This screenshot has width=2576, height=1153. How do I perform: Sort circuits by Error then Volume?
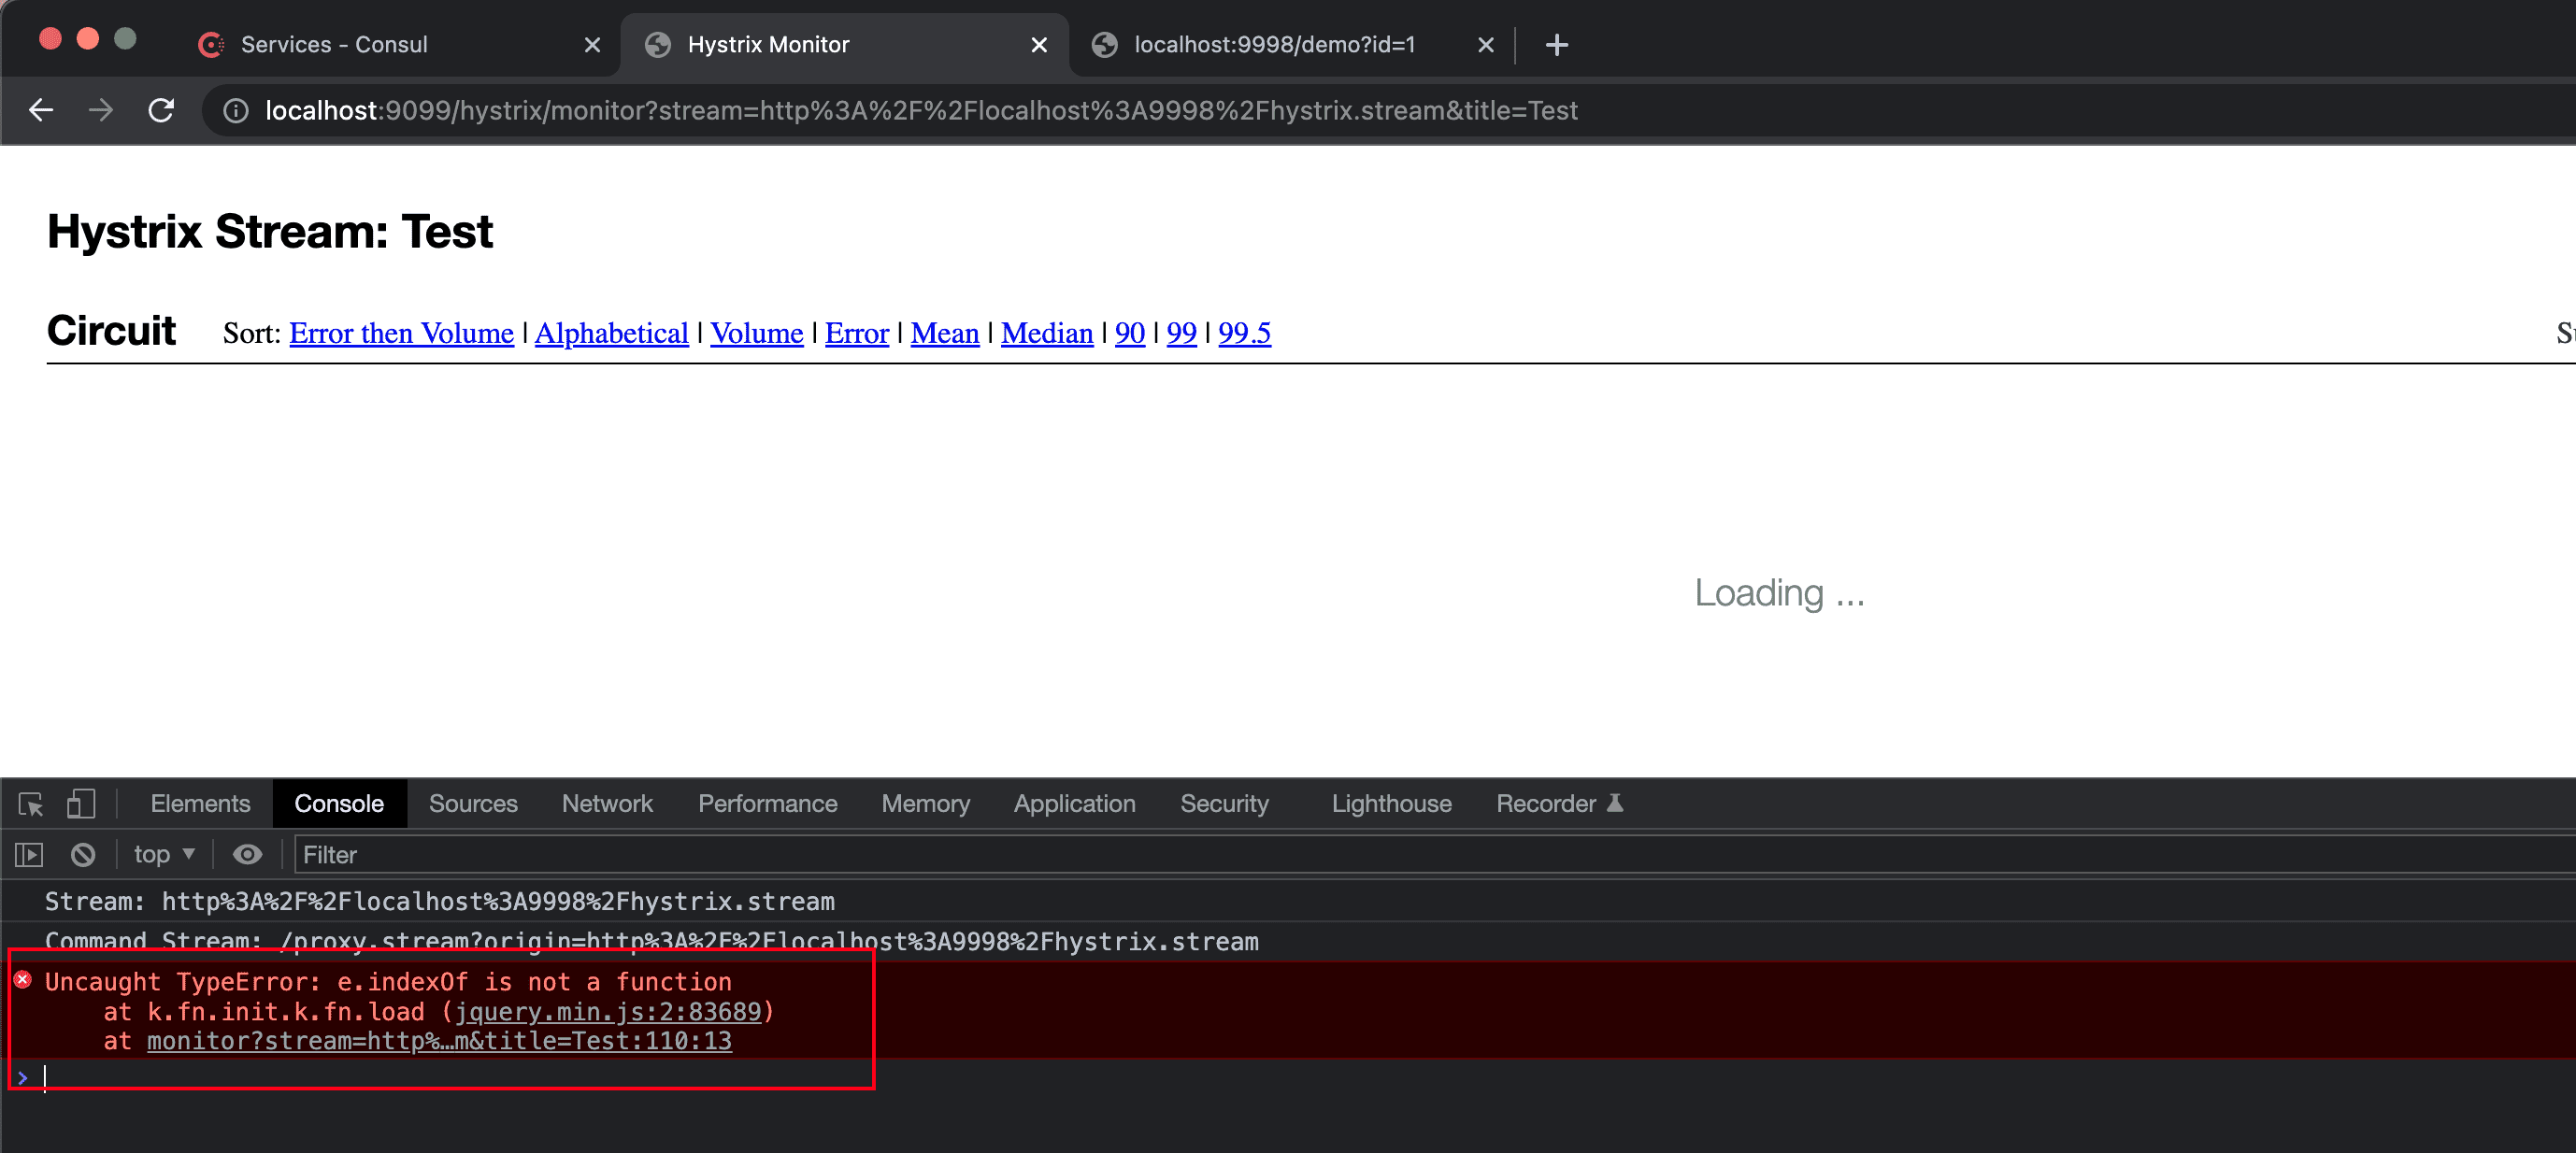coord(401,333)
